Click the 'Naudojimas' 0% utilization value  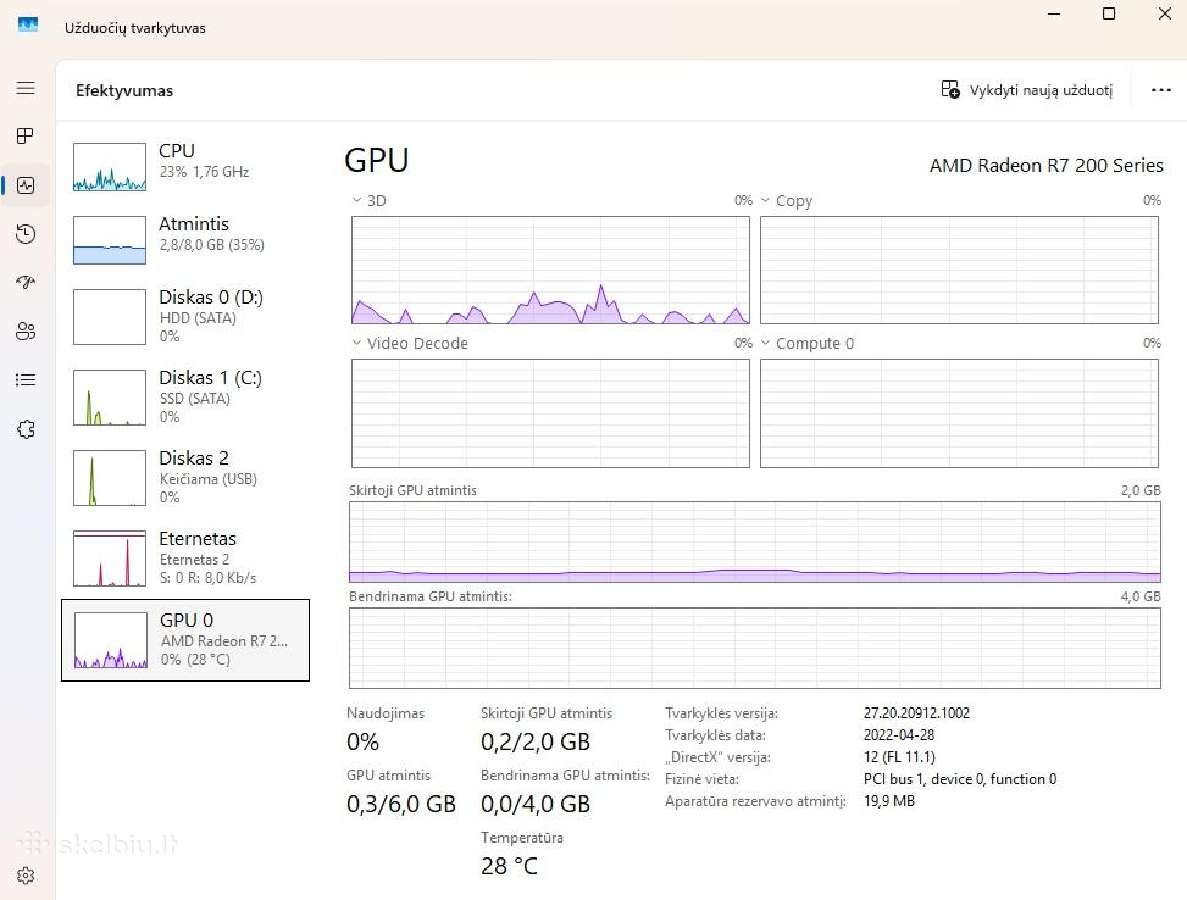click(363, 742)
